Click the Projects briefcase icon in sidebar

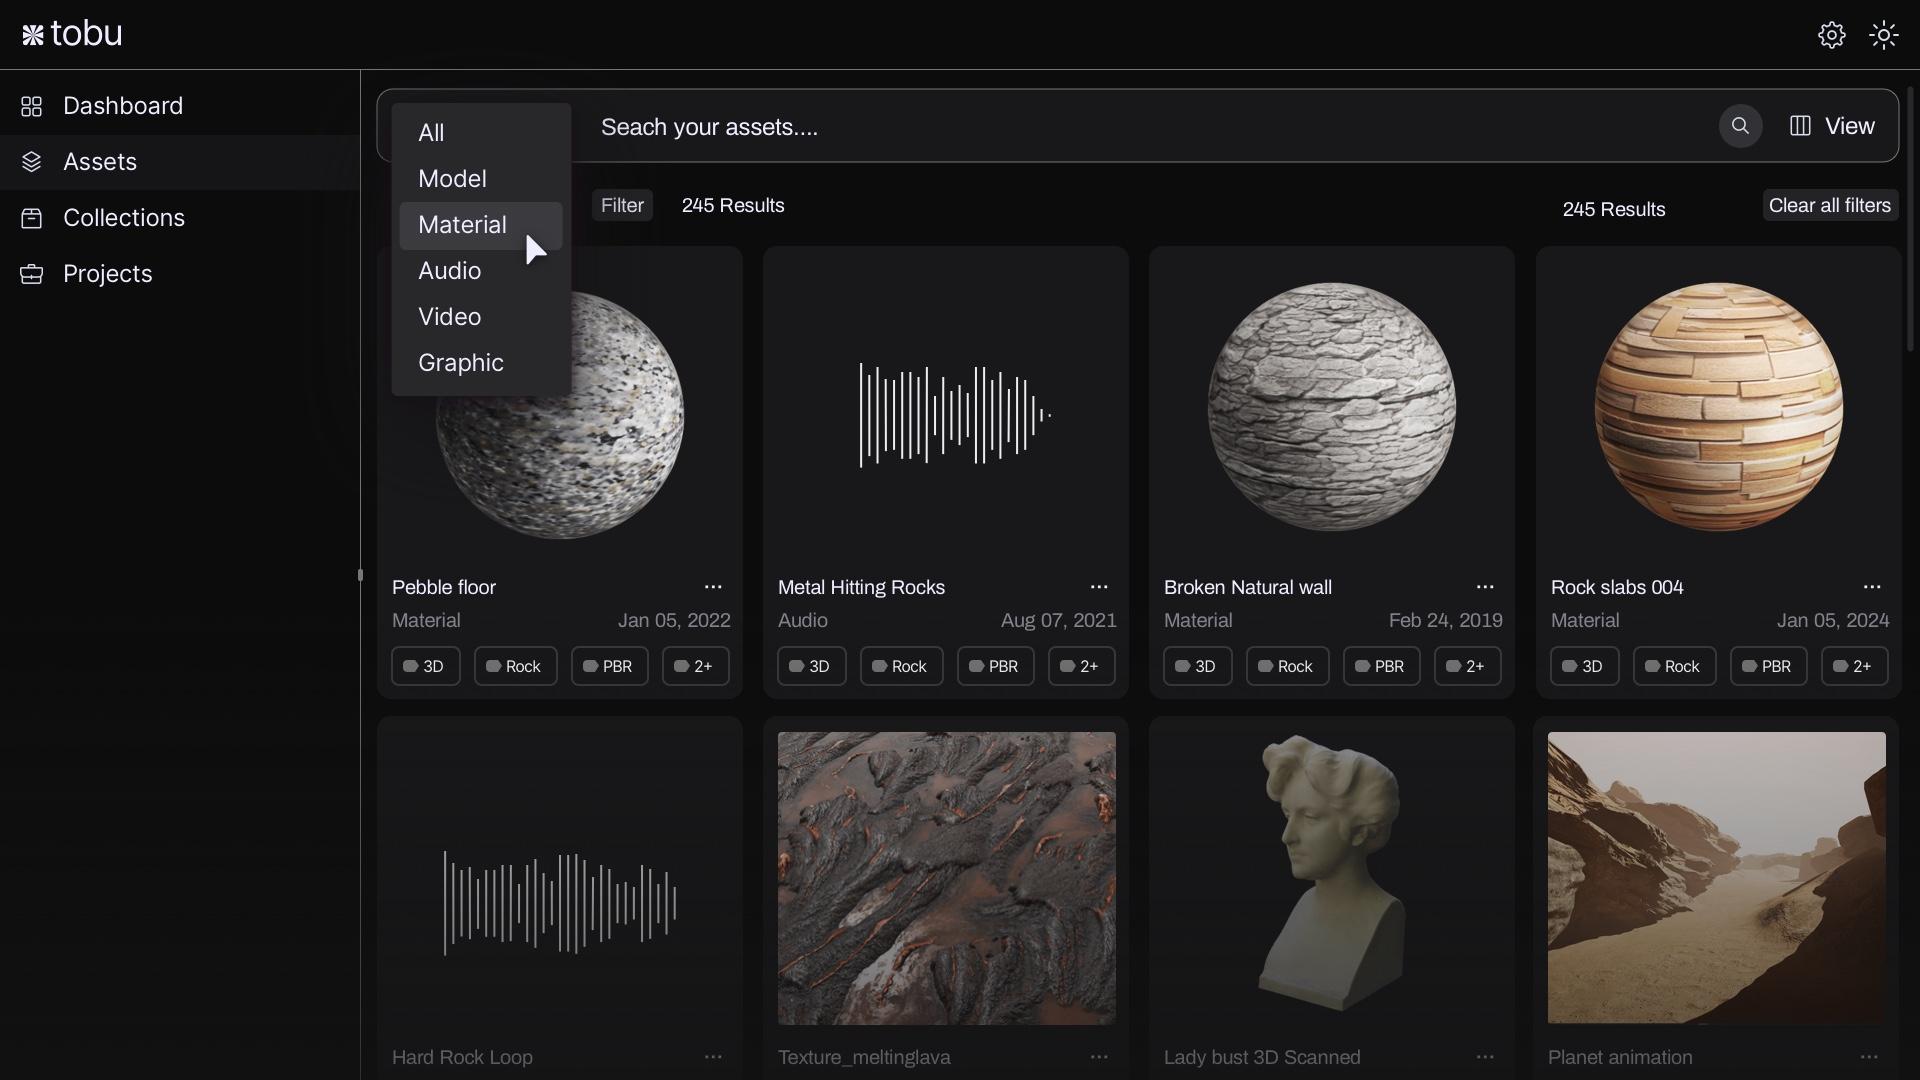pyautogui.click(x=32, y=274)
